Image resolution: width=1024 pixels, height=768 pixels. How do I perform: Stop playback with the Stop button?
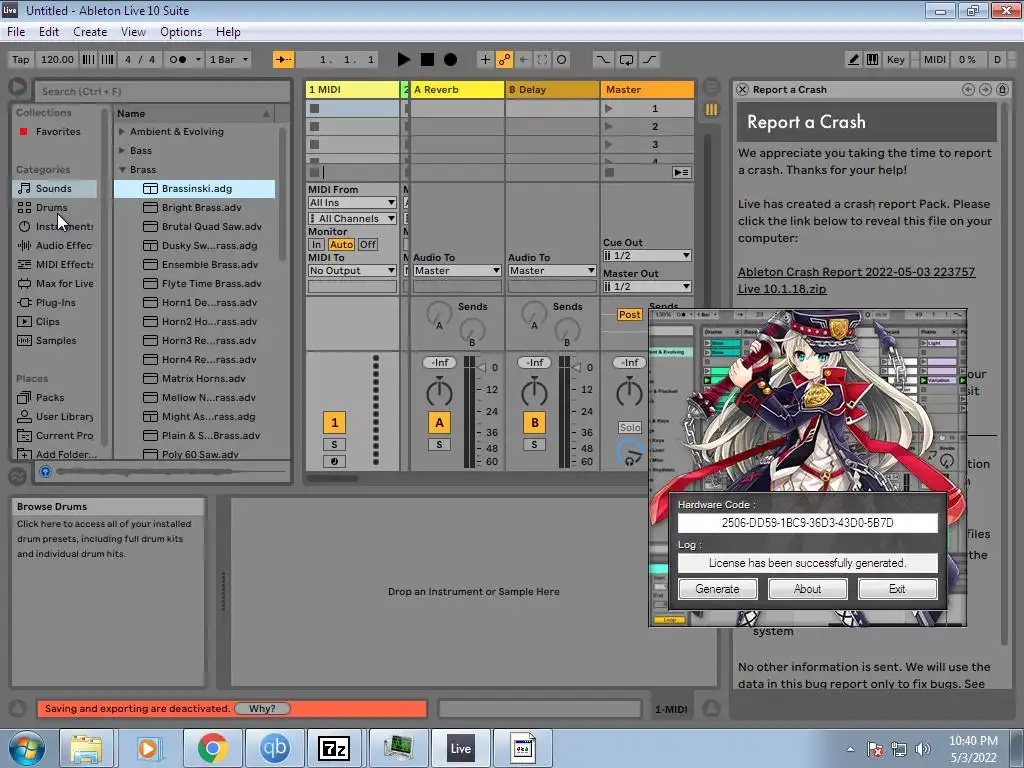coord(427,59)
